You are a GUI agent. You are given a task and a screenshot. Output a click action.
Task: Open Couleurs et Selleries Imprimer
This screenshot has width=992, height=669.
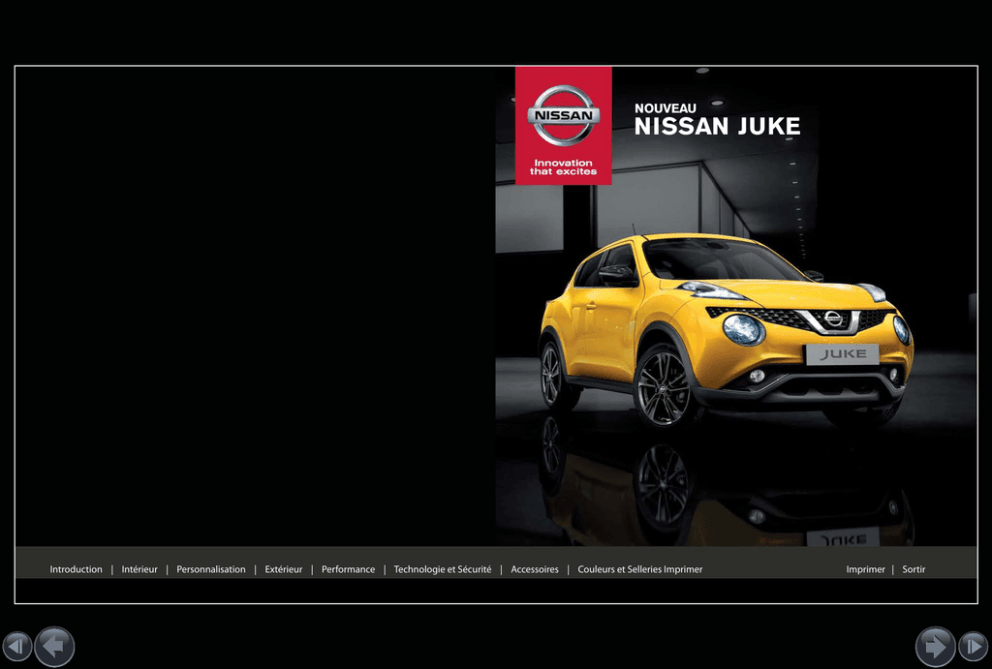click(x=640, y=569)
